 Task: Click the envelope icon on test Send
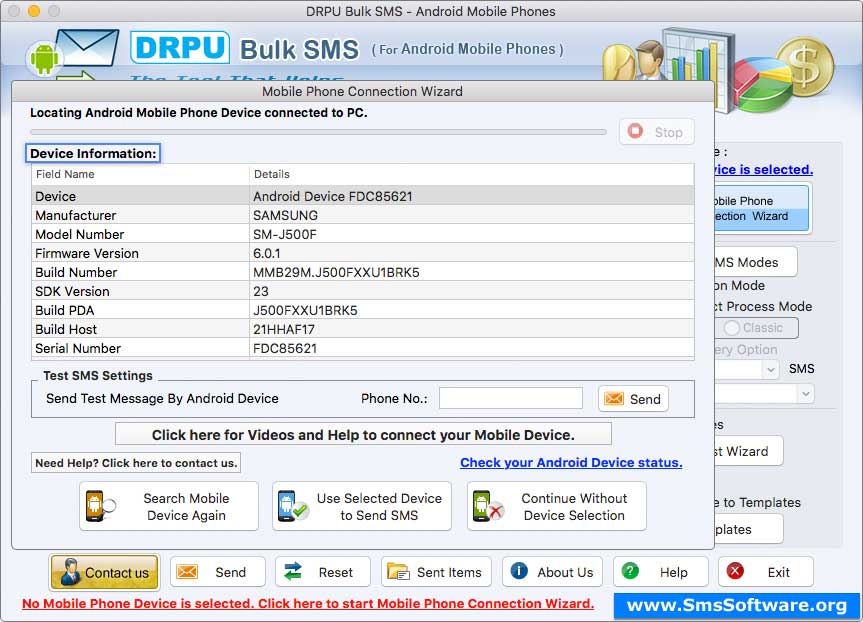coord(614,399)
